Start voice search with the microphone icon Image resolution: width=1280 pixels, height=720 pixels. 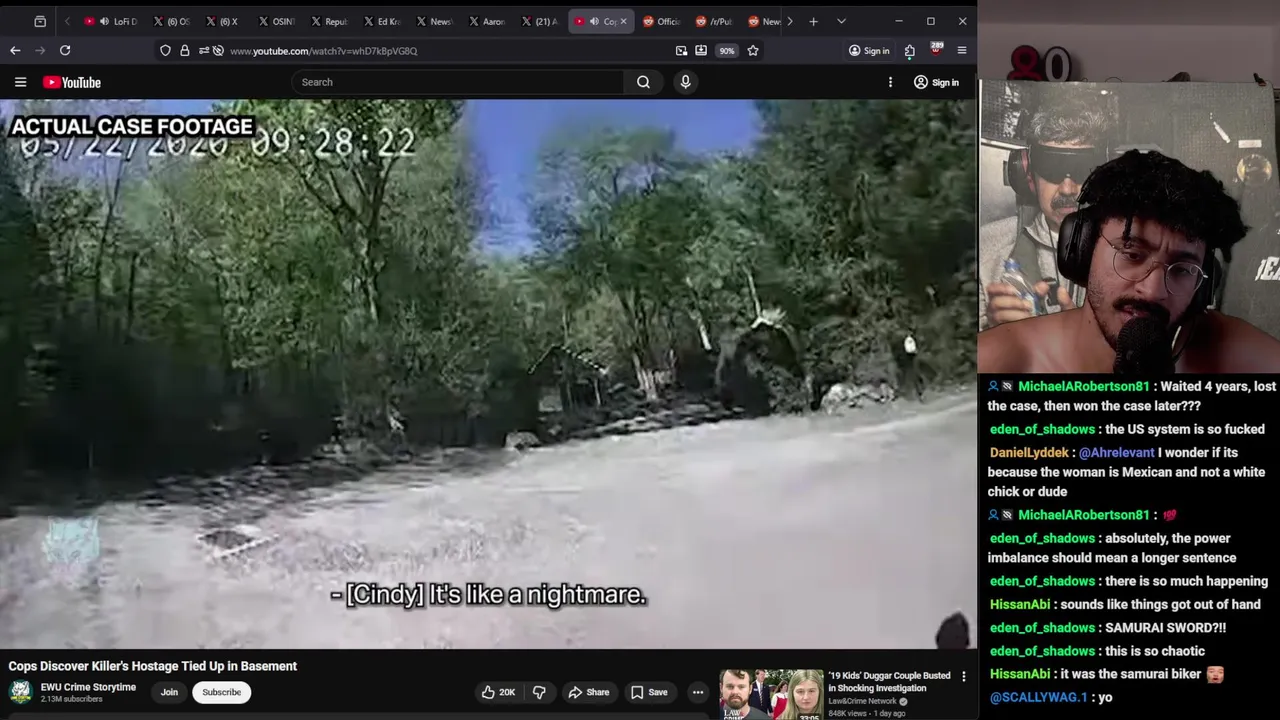click(x=685, y=82)
